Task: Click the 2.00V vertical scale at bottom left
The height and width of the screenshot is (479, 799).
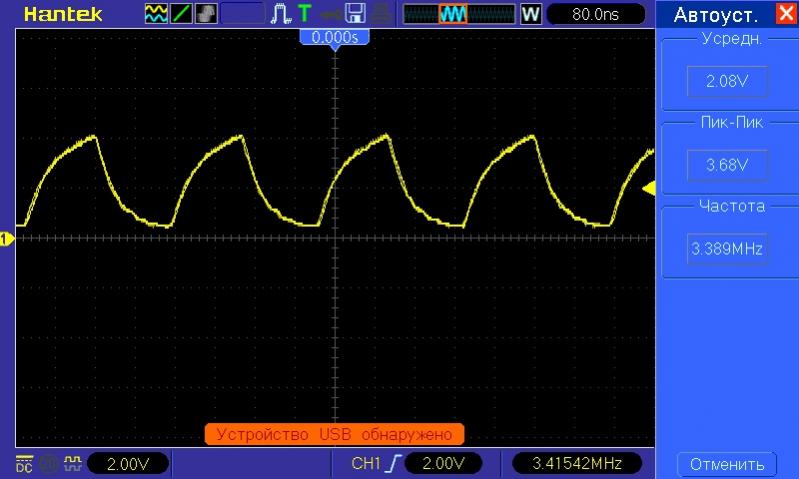Action: pos(128,463)
